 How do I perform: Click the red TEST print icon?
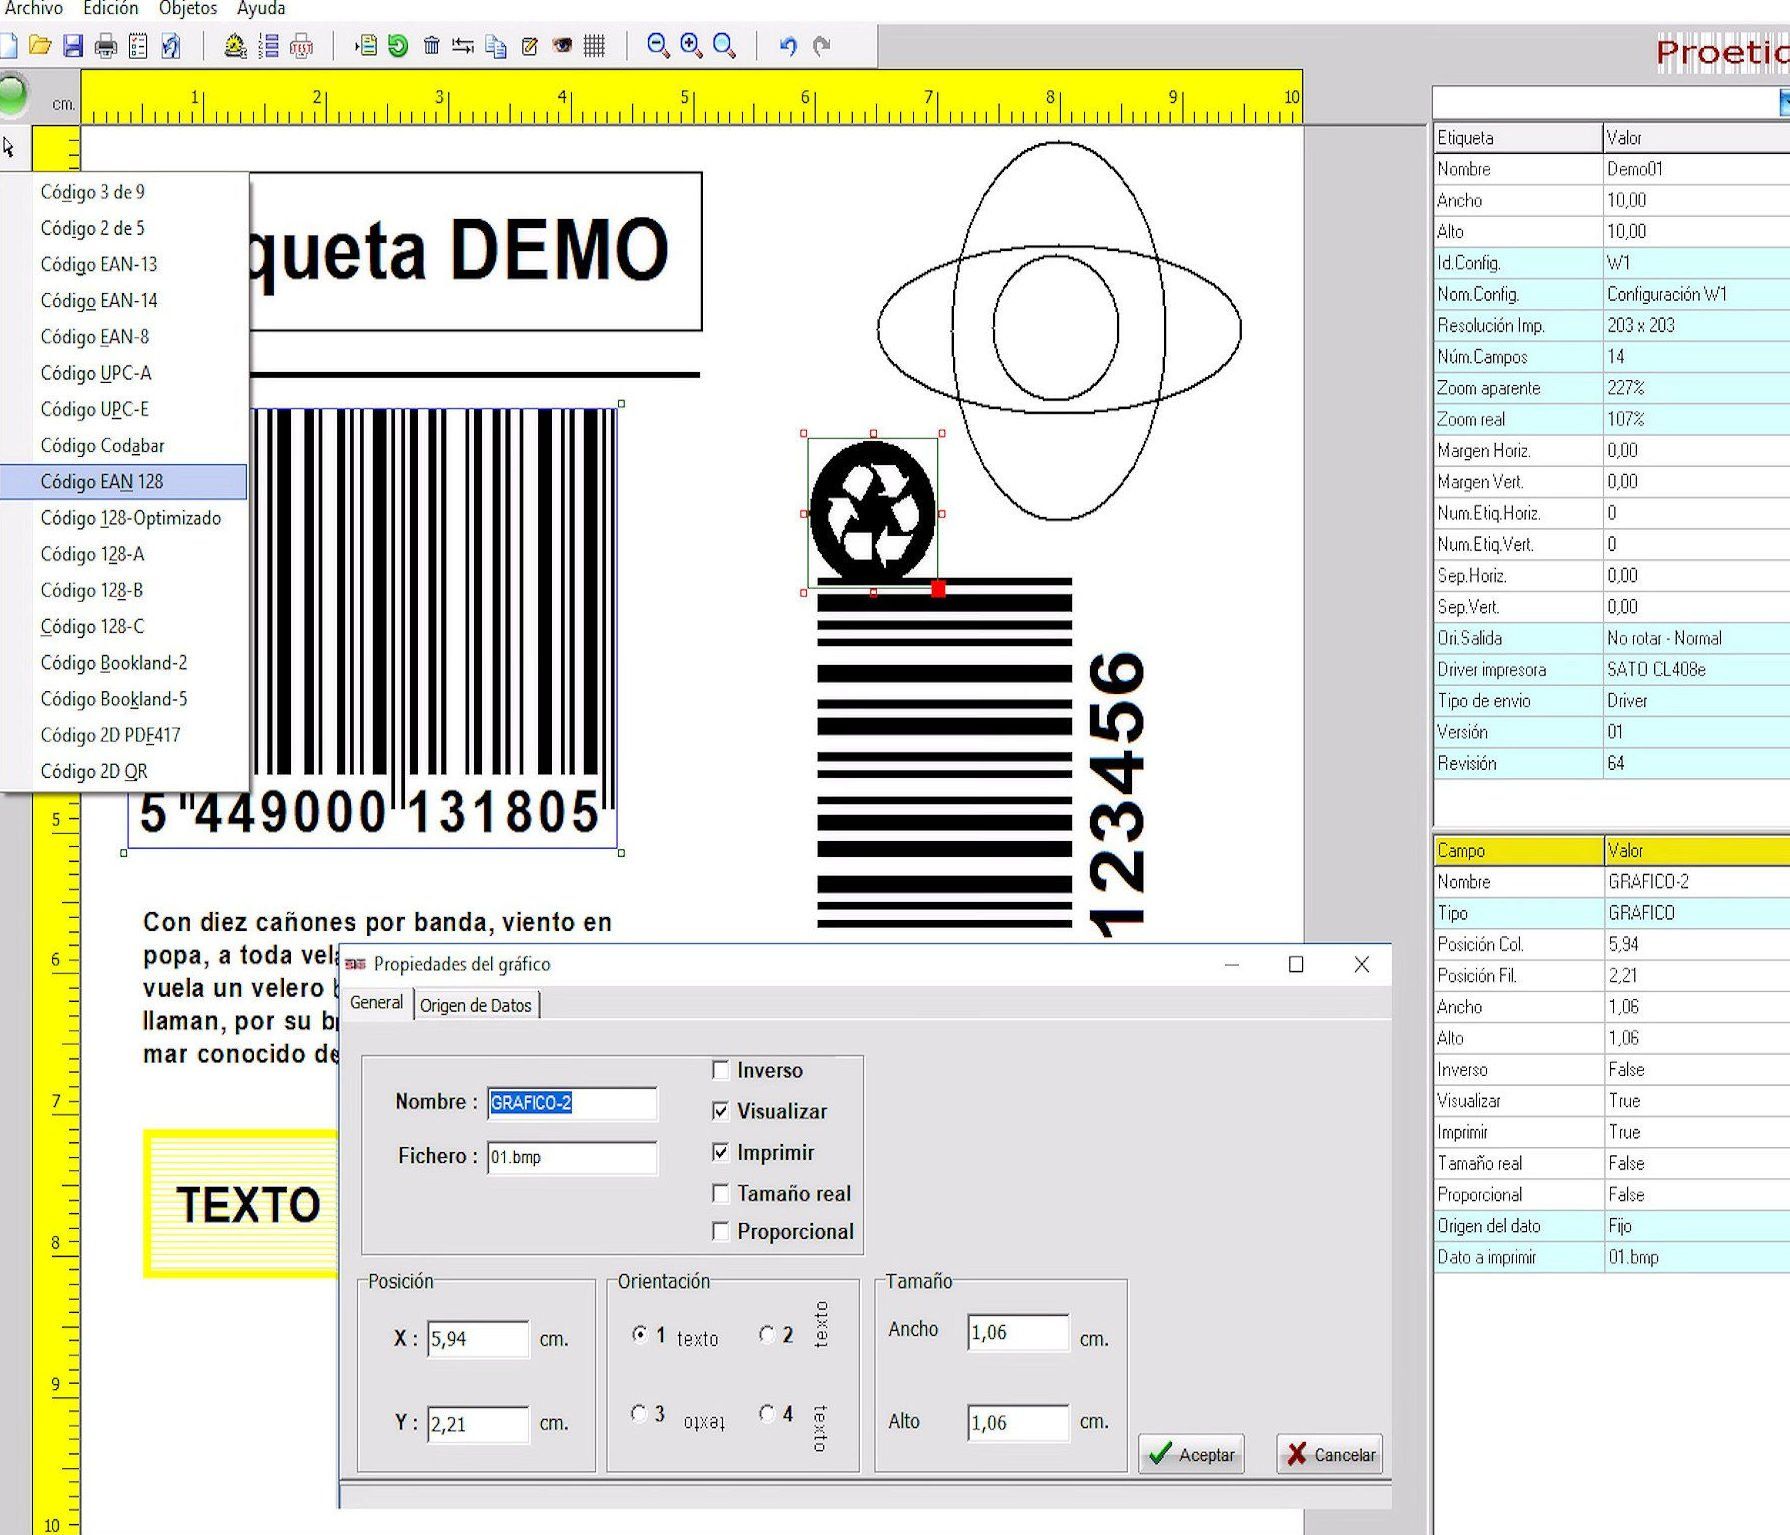301,46
